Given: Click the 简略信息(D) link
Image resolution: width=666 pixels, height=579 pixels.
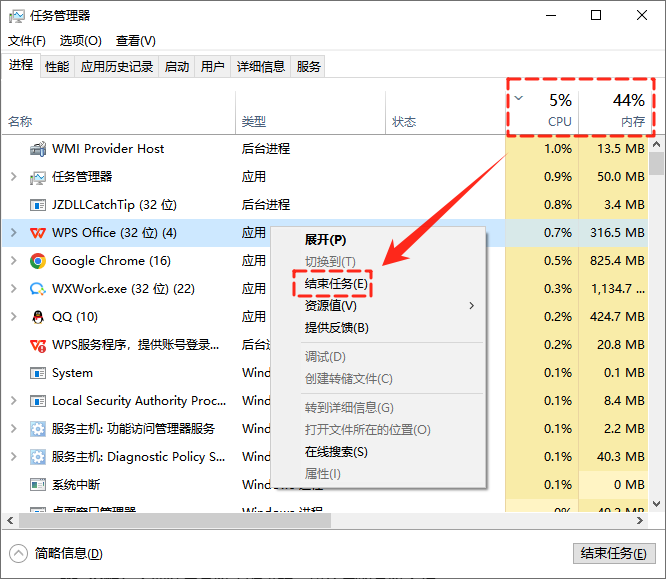Looking at the screenshot, I should (x=69, y=554).
